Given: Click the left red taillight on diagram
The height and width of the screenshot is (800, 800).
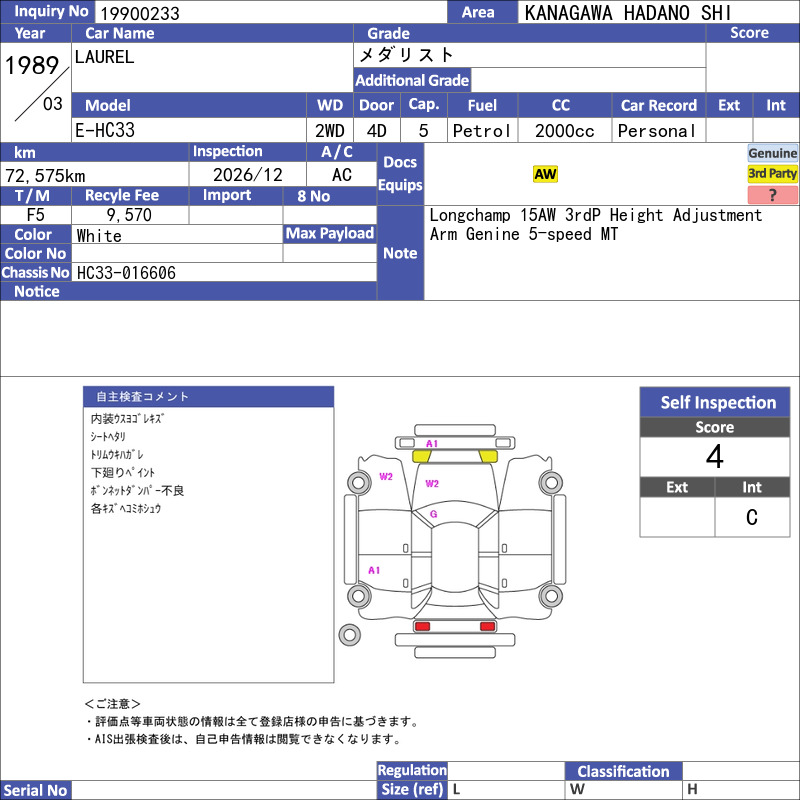Looking at the screenshot, I should [x=422, y=626].
